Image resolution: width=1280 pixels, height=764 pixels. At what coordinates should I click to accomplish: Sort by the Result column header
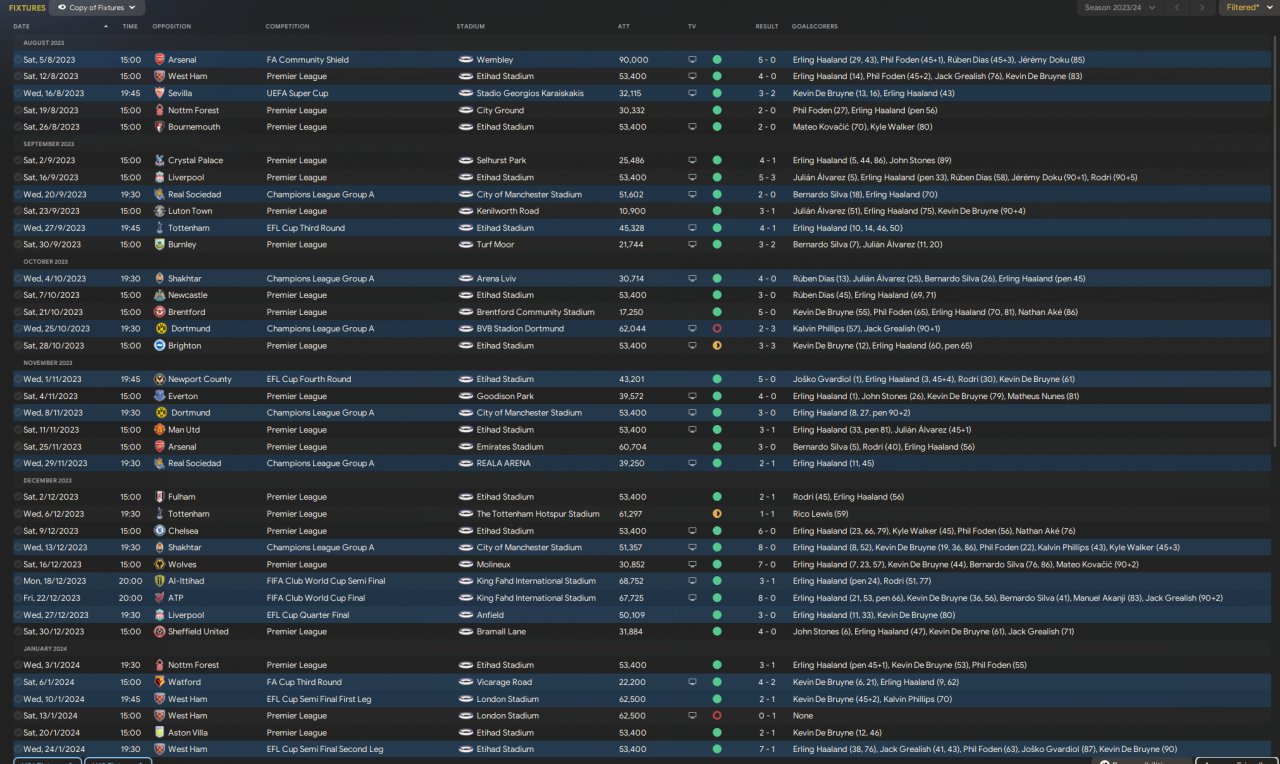(x=767, y=26)
